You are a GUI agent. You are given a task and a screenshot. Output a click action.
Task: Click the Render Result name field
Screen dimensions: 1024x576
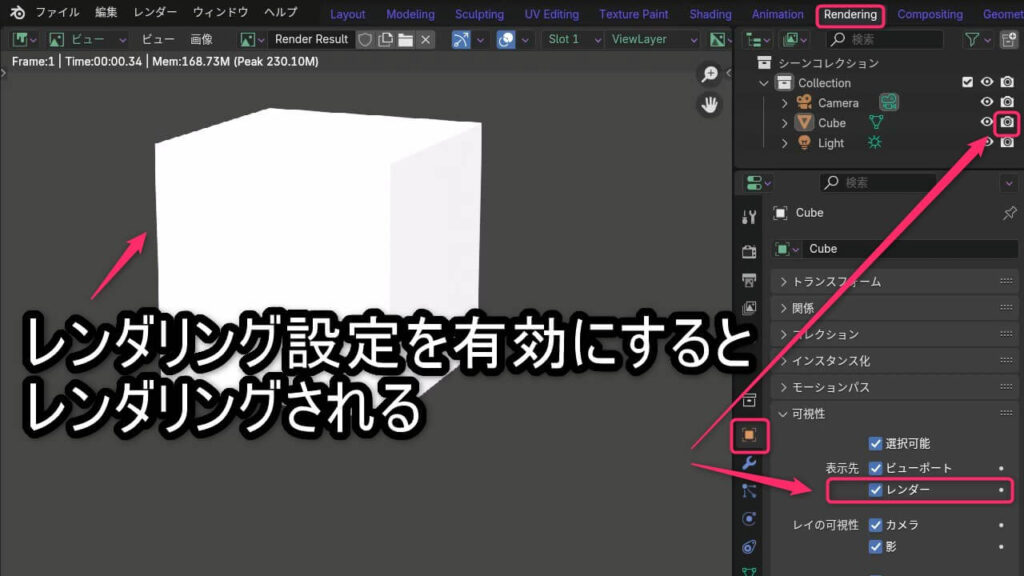point(312,40)
